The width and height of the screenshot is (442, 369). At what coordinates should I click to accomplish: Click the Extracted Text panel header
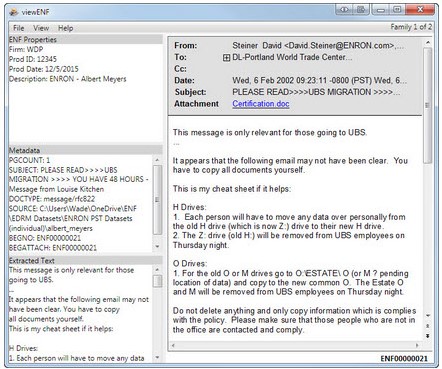(86, 261)
